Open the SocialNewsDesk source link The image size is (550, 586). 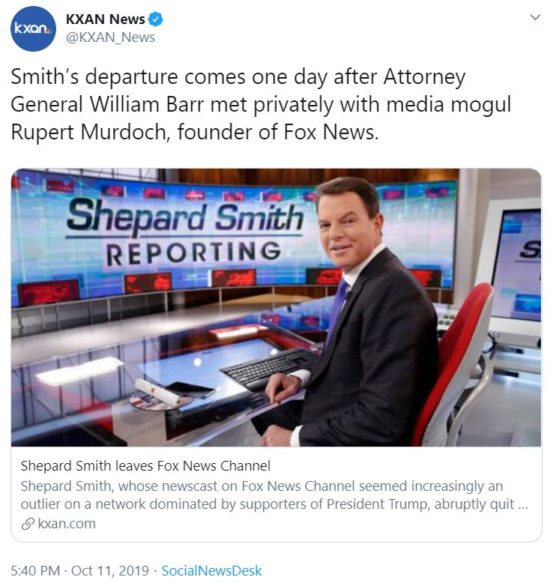tap(211, 571)
